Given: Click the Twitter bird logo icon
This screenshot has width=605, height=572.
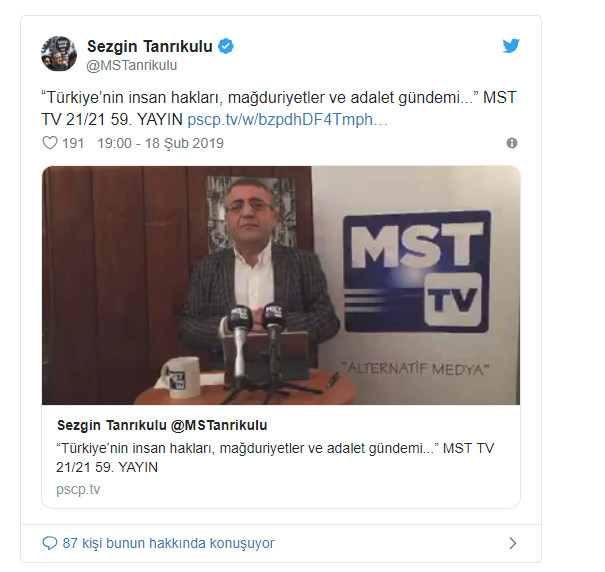Looking at the screenshot, I should click(511, 46).
